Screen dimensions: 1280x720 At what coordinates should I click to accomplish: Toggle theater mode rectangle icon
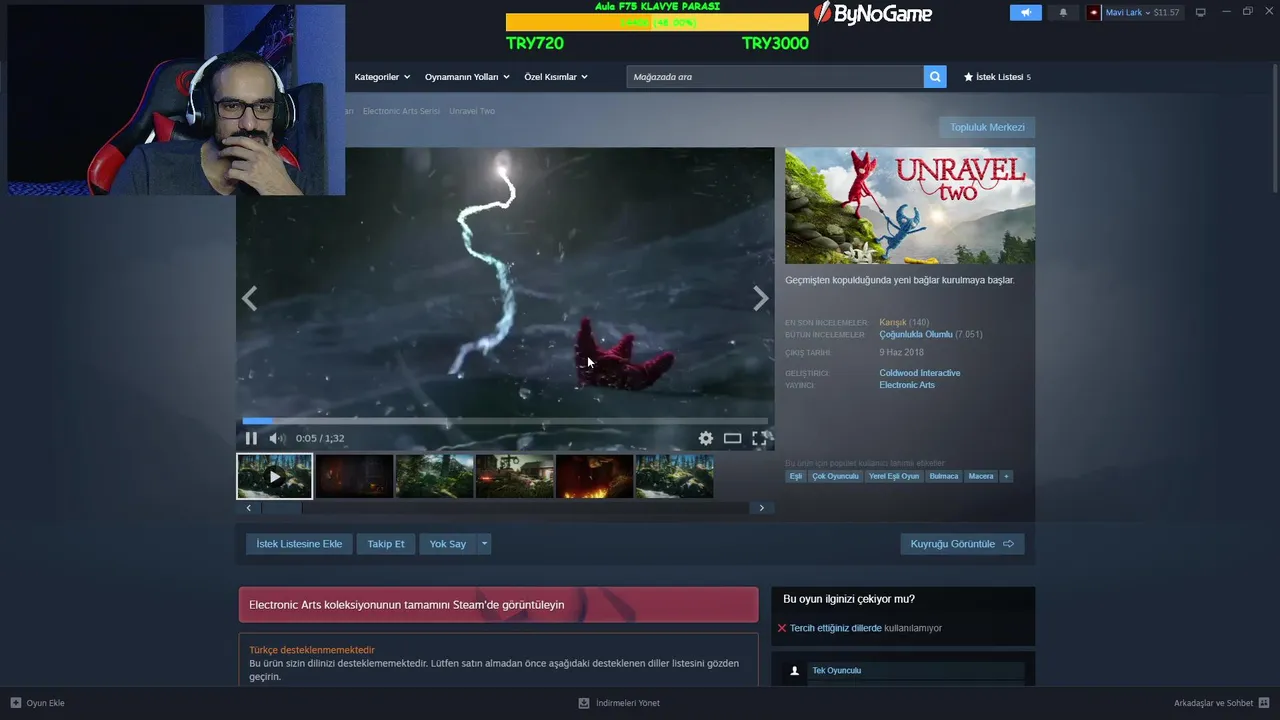point(733,438)
